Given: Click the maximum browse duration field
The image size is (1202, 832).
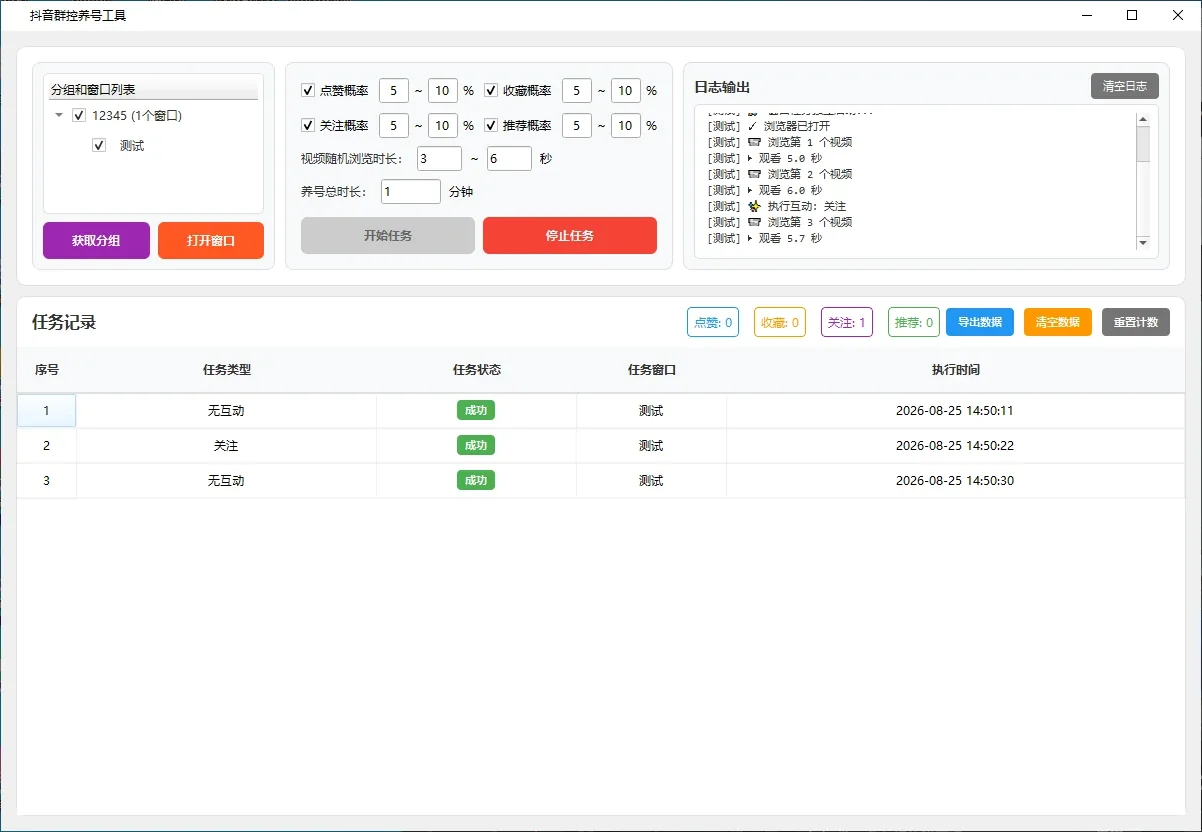Looking at the screenshot, I should pos(509,158).
